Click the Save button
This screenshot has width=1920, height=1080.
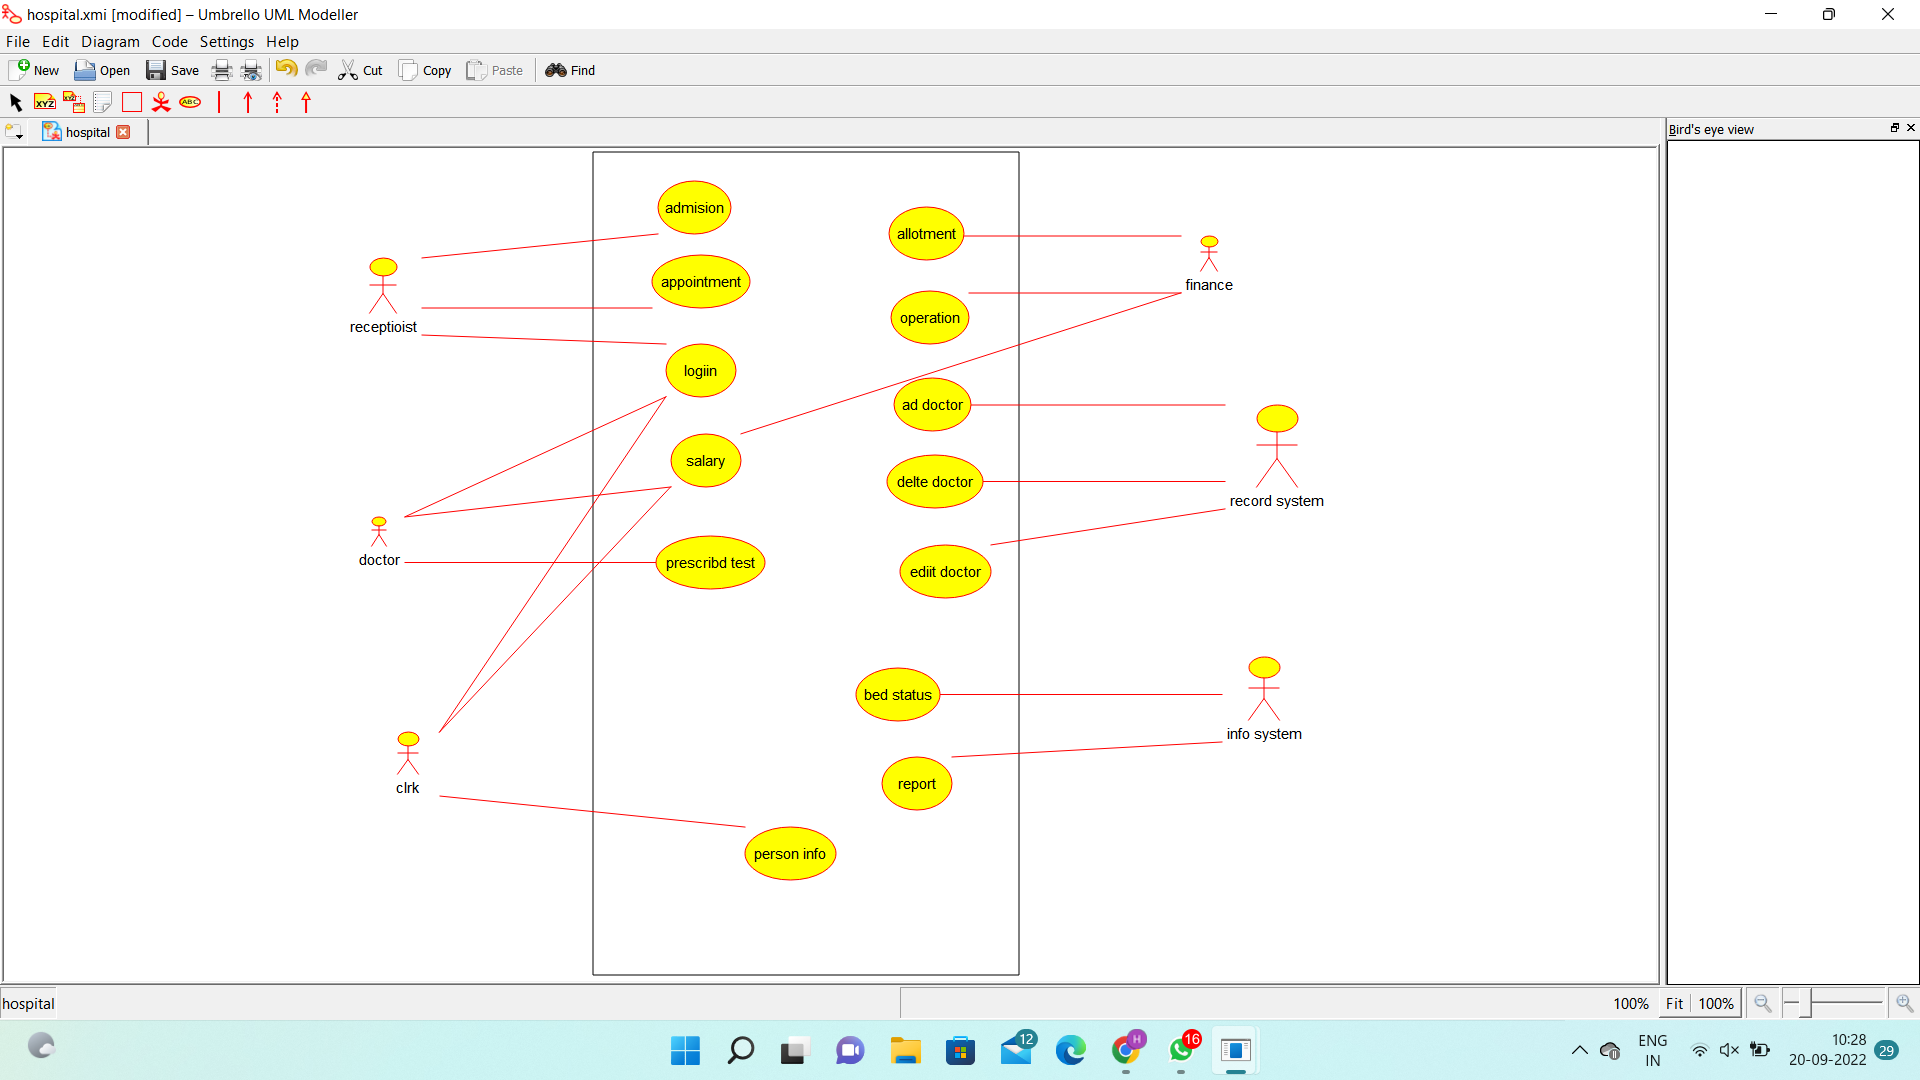point(172,70)
